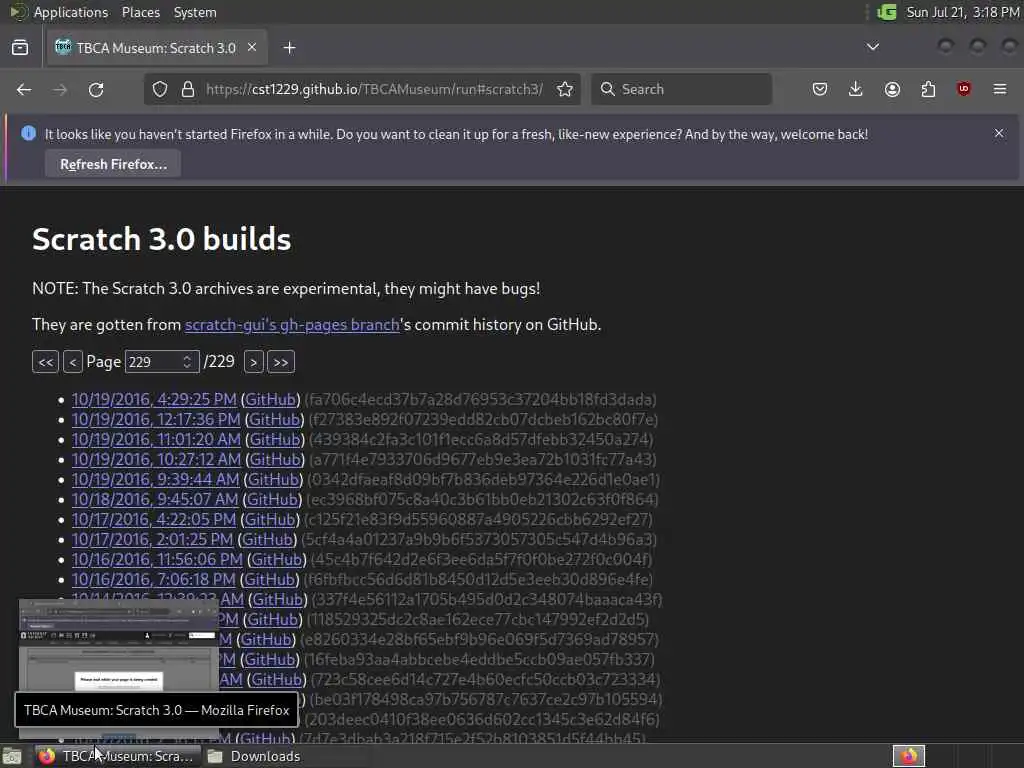Image resolution: width=1024 pixels, height=768 pixels.
Task: Click the show desktop icon in bottom panel
Action: [12, 756]
